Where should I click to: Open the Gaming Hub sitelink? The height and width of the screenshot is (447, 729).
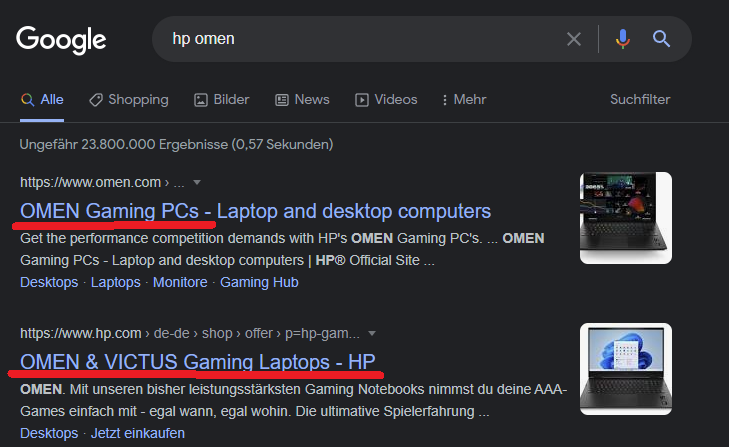tap(259, 282)
